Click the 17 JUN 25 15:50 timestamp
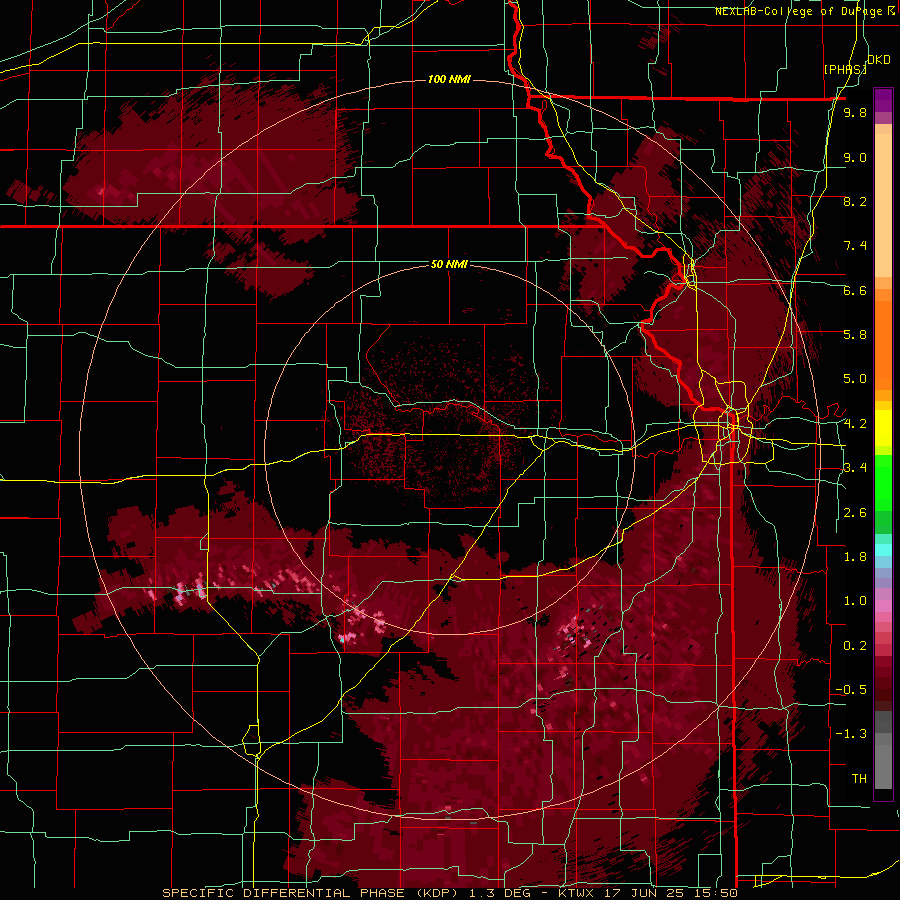The width and height of the screenshot is (900, 900). [670, 893]
